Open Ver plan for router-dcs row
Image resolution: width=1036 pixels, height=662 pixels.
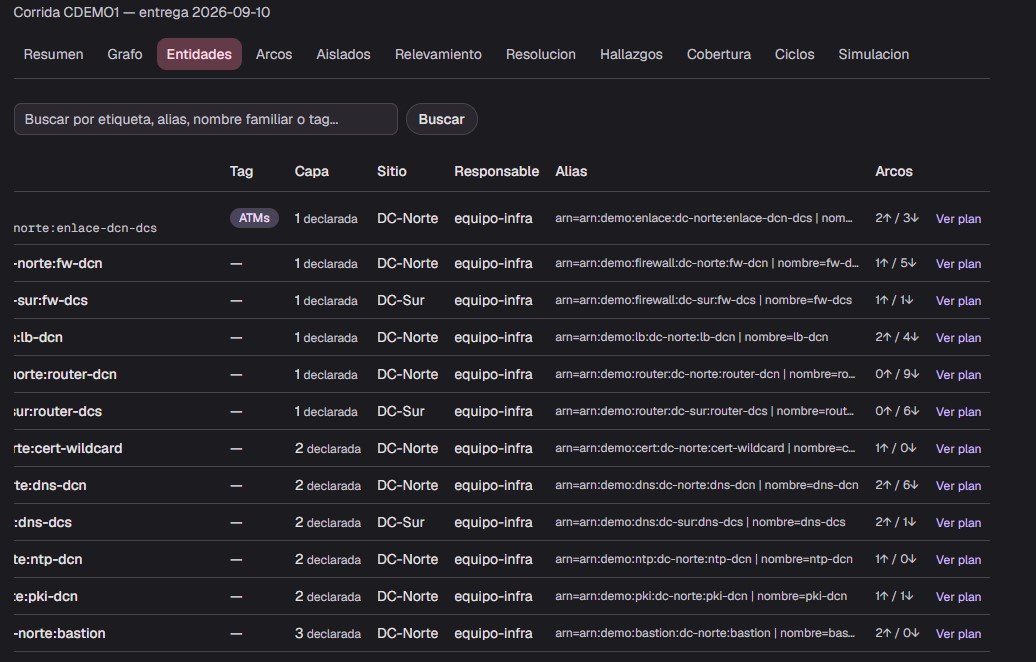[x=958, y=412]
